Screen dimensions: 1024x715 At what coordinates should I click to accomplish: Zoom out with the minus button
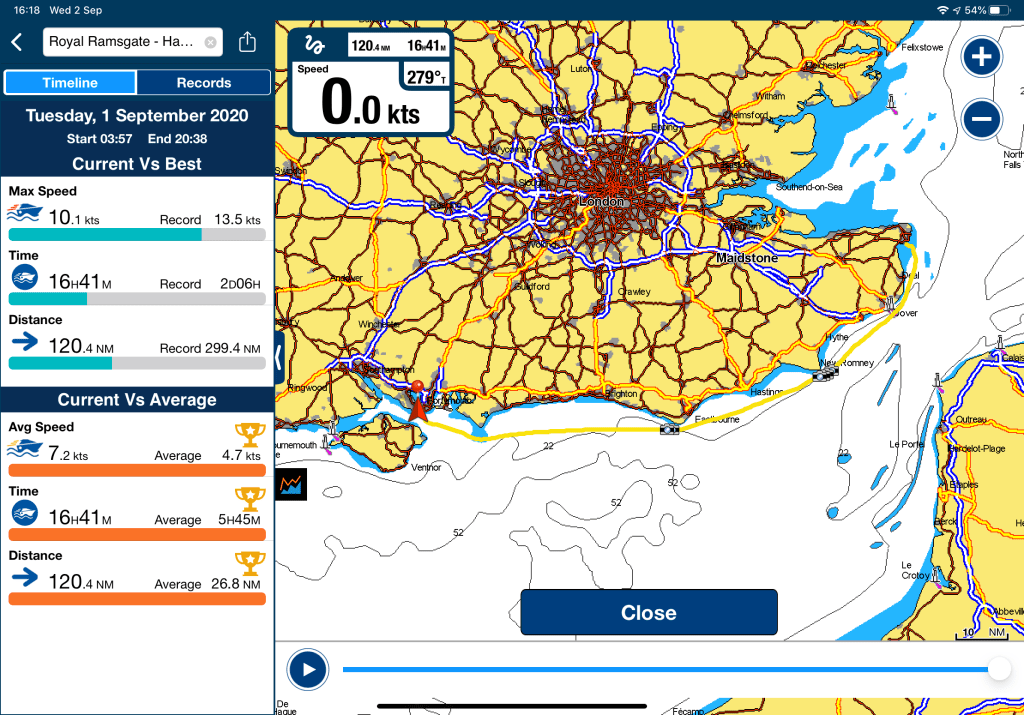(981, 120)
